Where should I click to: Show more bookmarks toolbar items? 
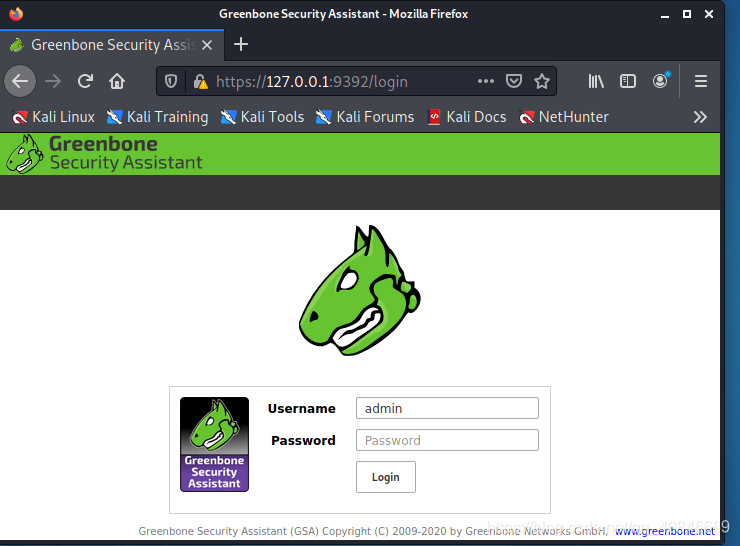point(700,117)
